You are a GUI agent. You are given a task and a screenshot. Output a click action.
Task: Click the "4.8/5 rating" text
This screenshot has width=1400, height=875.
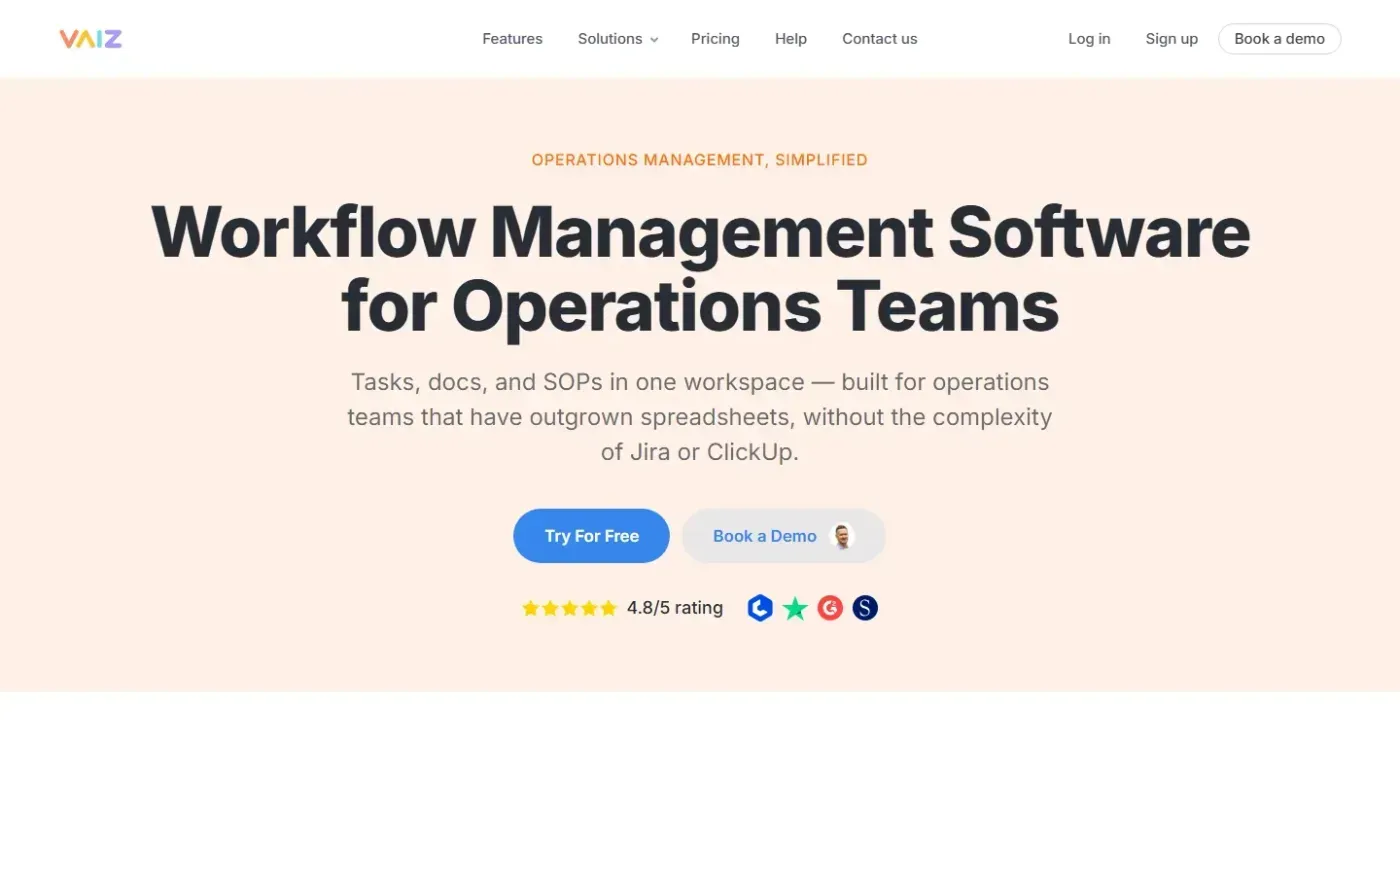click(675, 608)
